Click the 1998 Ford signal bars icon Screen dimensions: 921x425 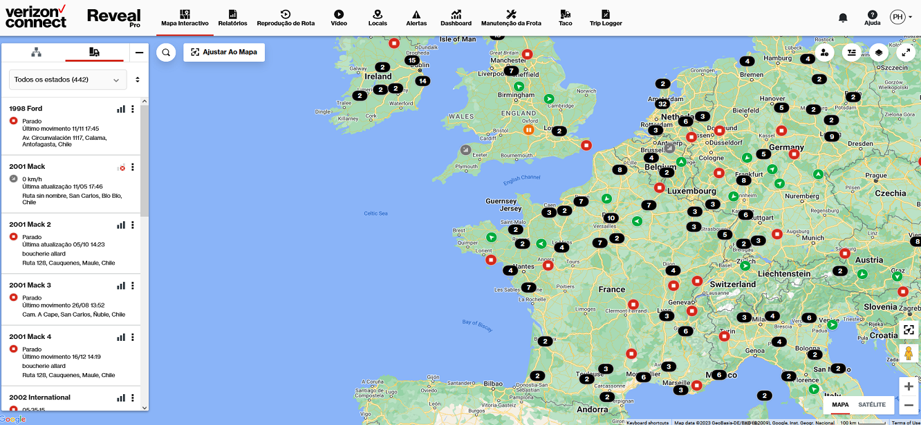tap(121, 109)
